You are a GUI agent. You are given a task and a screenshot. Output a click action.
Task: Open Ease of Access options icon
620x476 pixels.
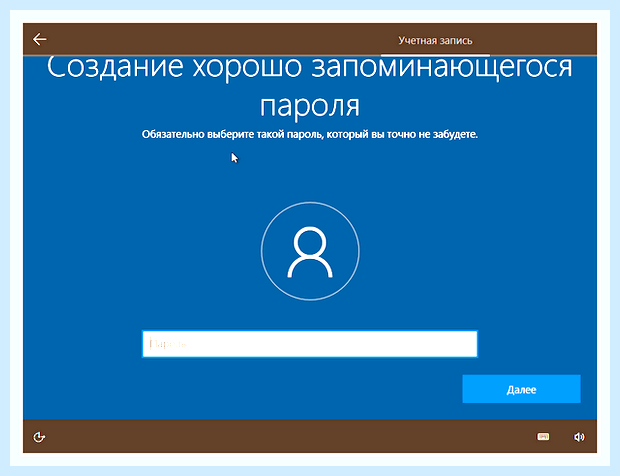[39, 437]
